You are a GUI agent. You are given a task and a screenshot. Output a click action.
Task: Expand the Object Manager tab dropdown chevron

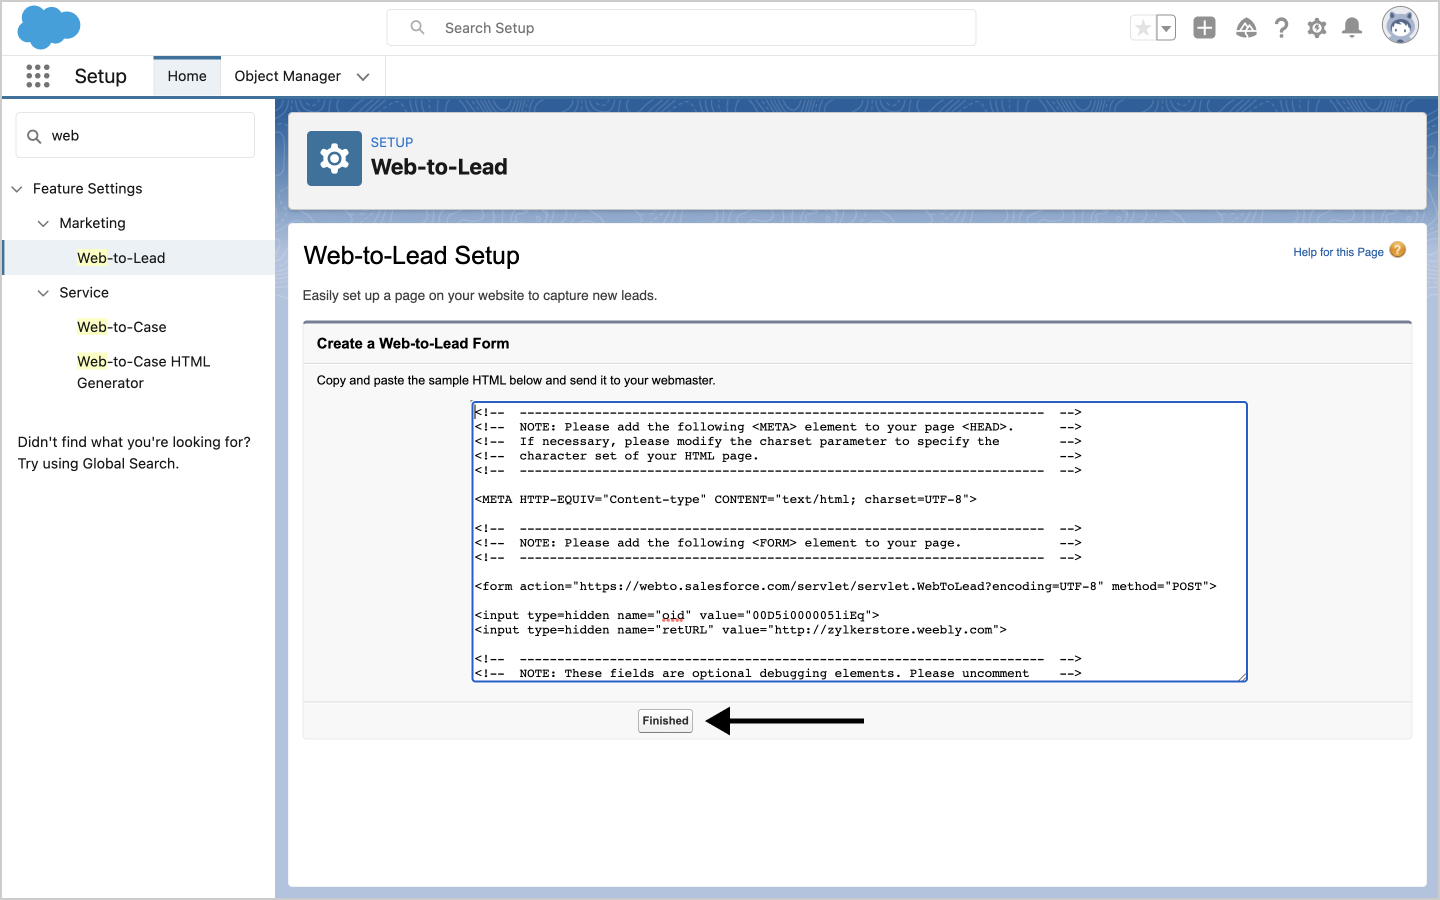tap(363, 77)
